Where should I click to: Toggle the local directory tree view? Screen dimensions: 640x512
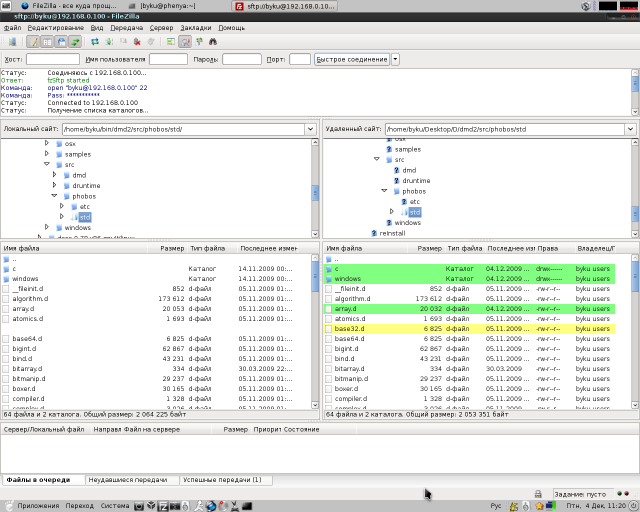(x=47, y=42)
